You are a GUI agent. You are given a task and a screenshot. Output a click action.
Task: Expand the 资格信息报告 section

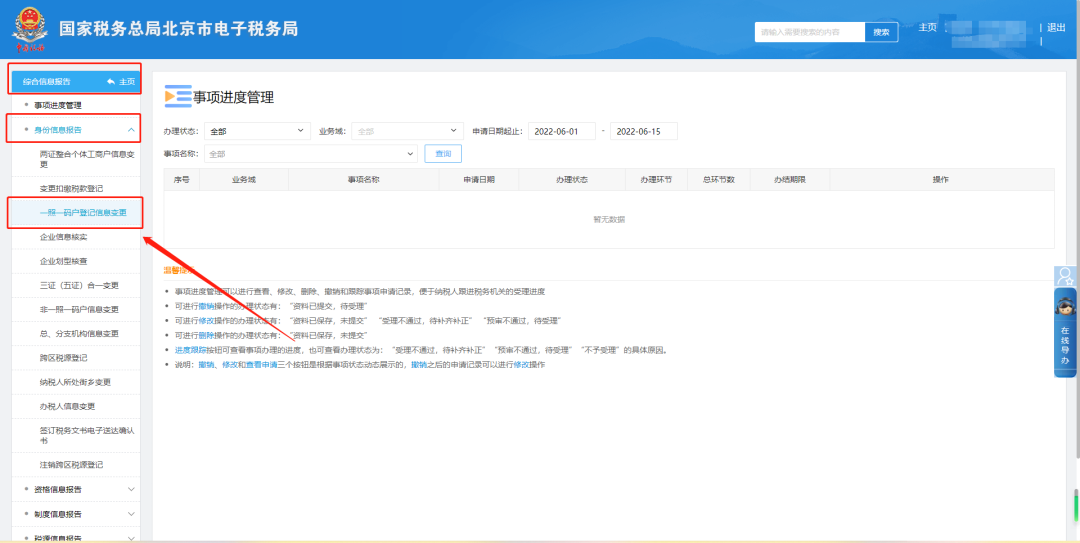[x=131, y=489]
